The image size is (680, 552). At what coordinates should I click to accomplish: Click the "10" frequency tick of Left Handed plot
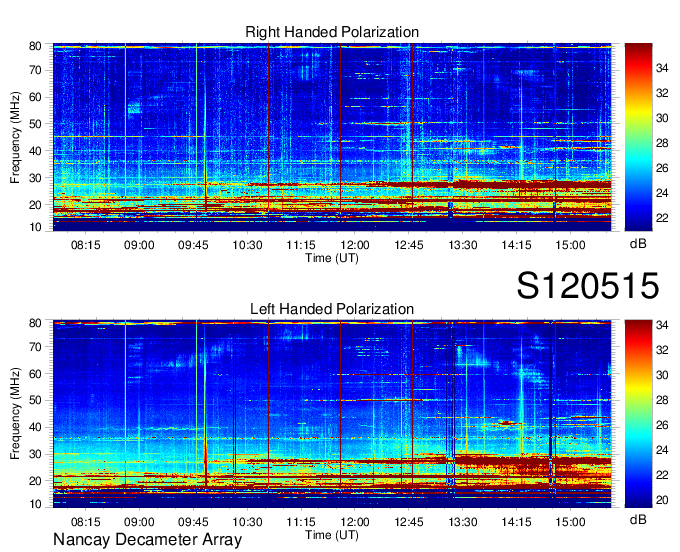(35, 504)
